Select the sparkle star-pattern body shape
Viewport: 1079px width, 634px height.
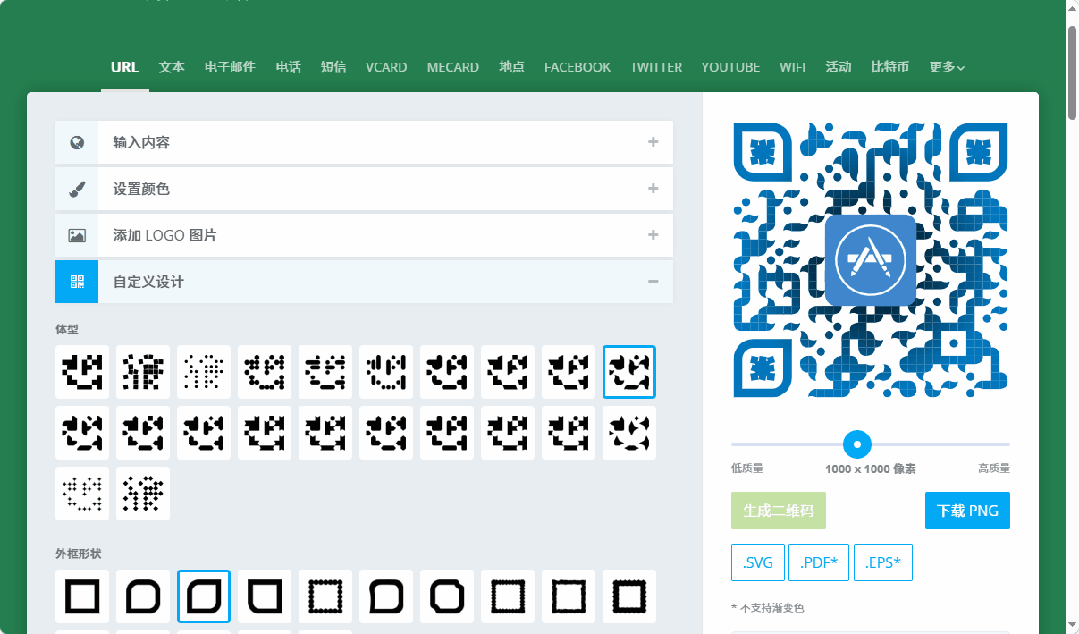click(82, 494)
